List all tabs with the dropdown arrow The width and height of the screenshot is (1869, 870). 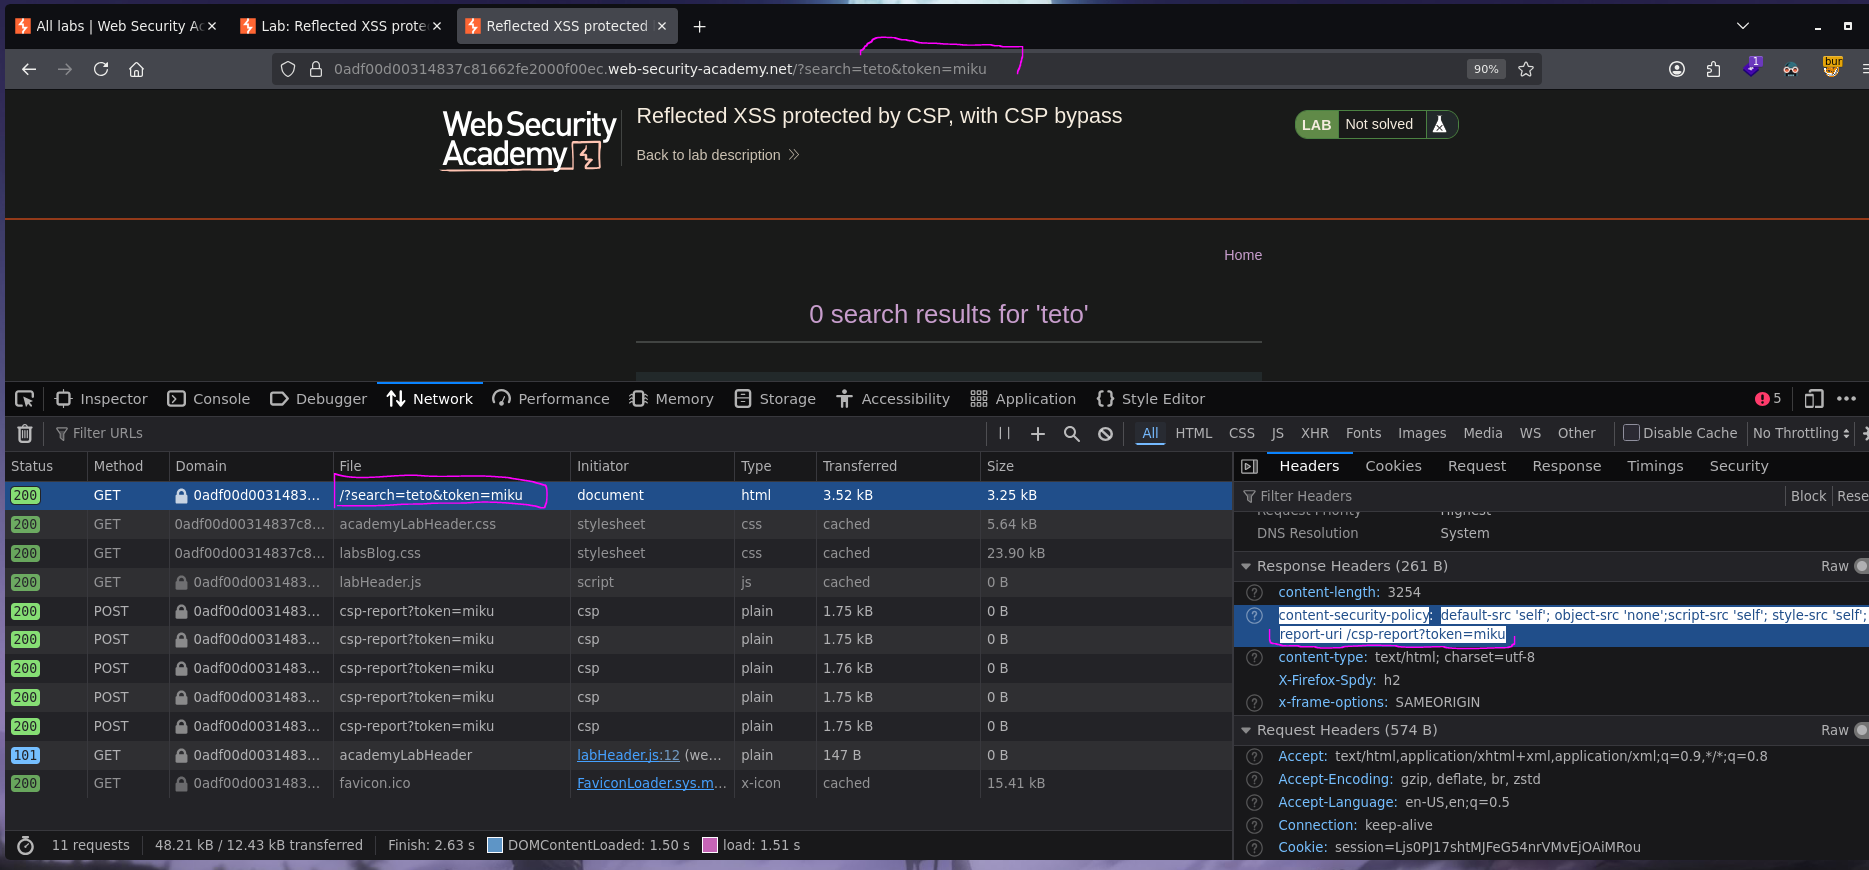tap(1743, 26)
